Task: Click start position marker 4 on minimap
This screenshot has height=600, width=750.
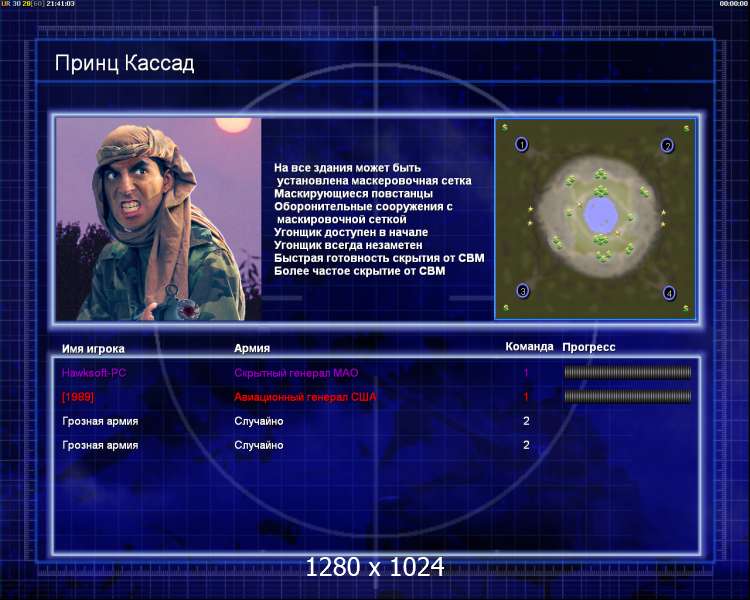Action: click(669, 293)
